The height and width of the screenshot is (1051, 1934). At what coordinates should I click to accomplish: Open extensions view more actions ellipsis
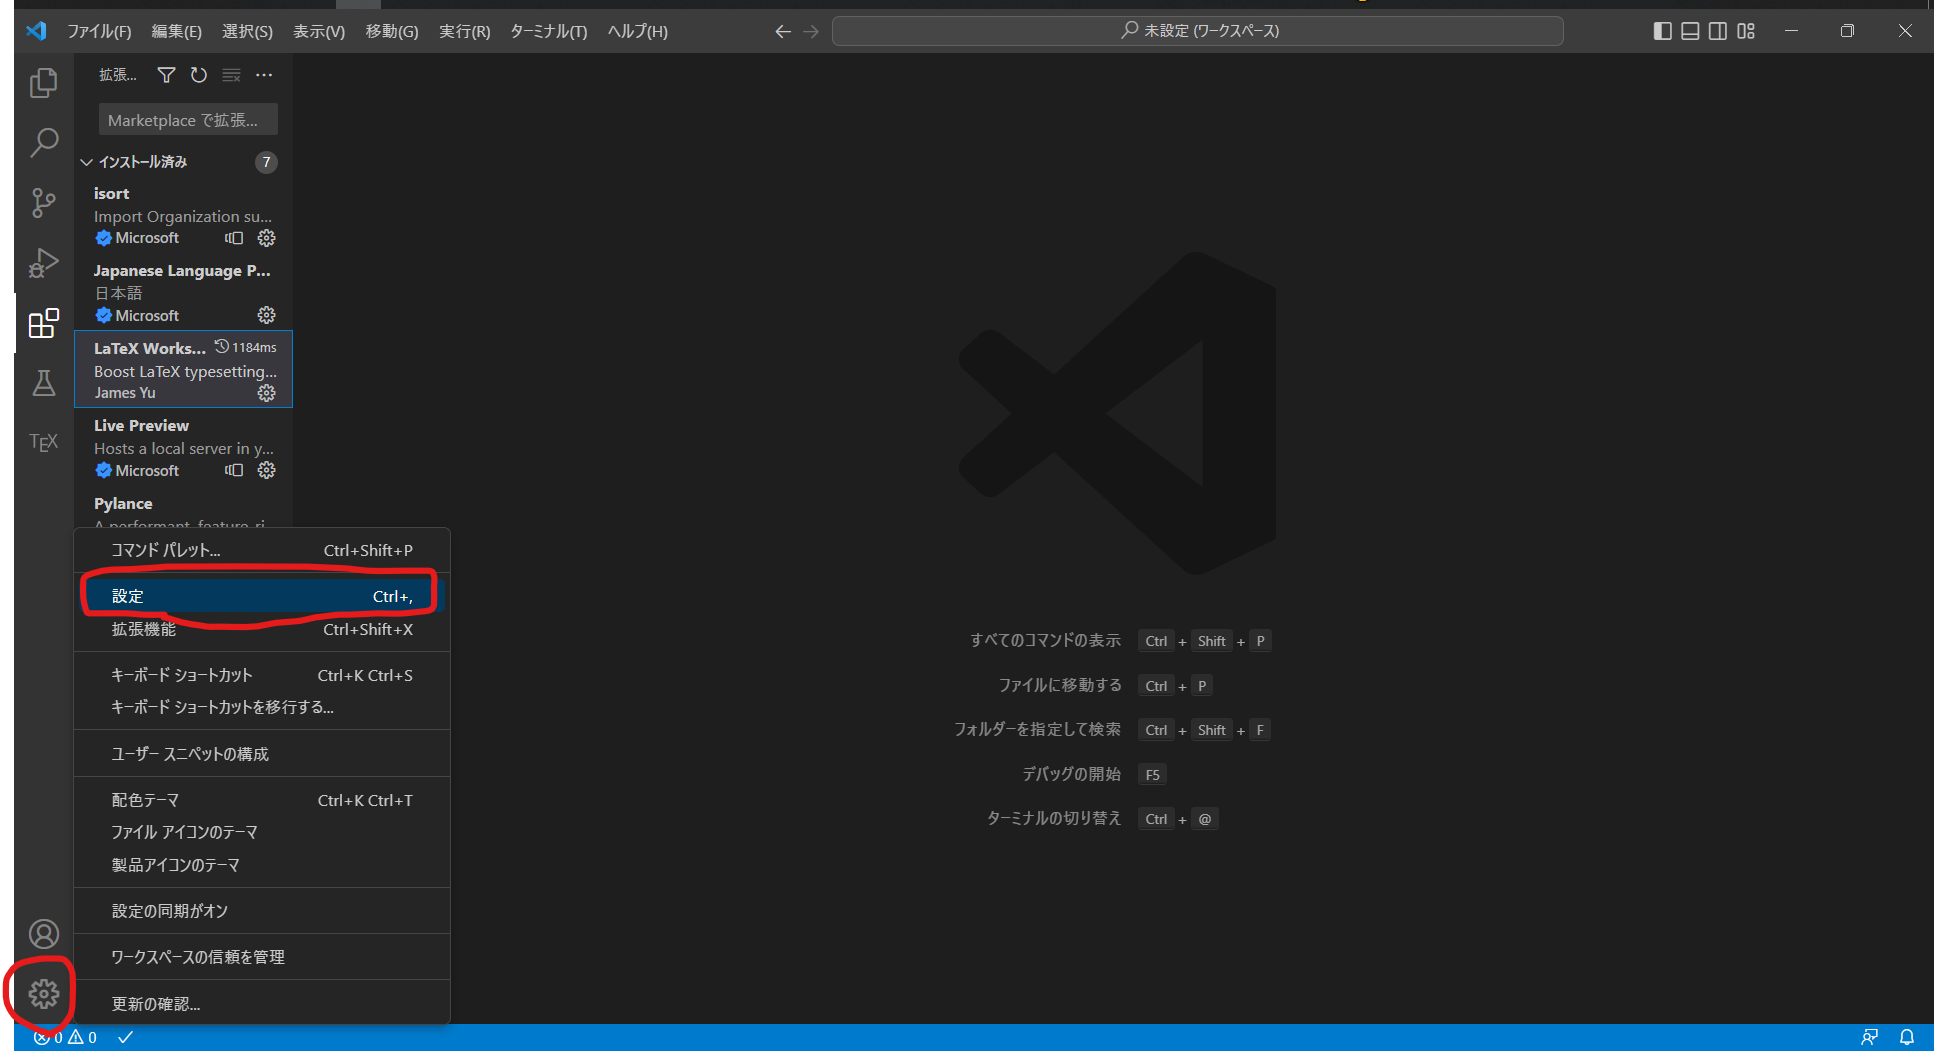click(x=264, y=75)
